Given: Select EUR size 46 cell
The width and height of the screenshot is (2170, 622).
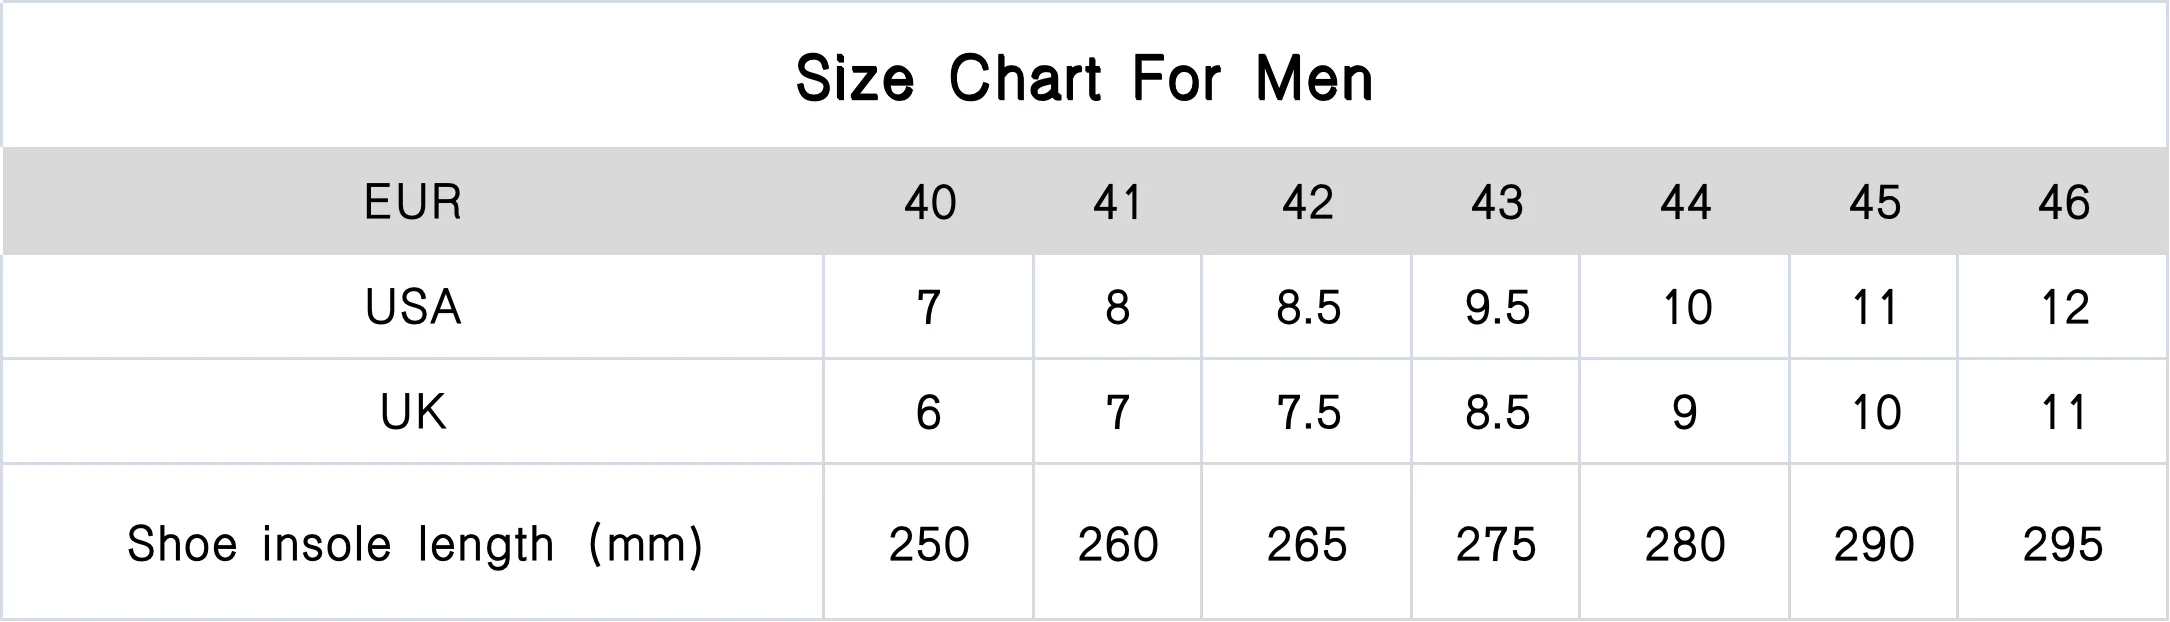Looking at the screenshot, I should [x=2063, y=203].
